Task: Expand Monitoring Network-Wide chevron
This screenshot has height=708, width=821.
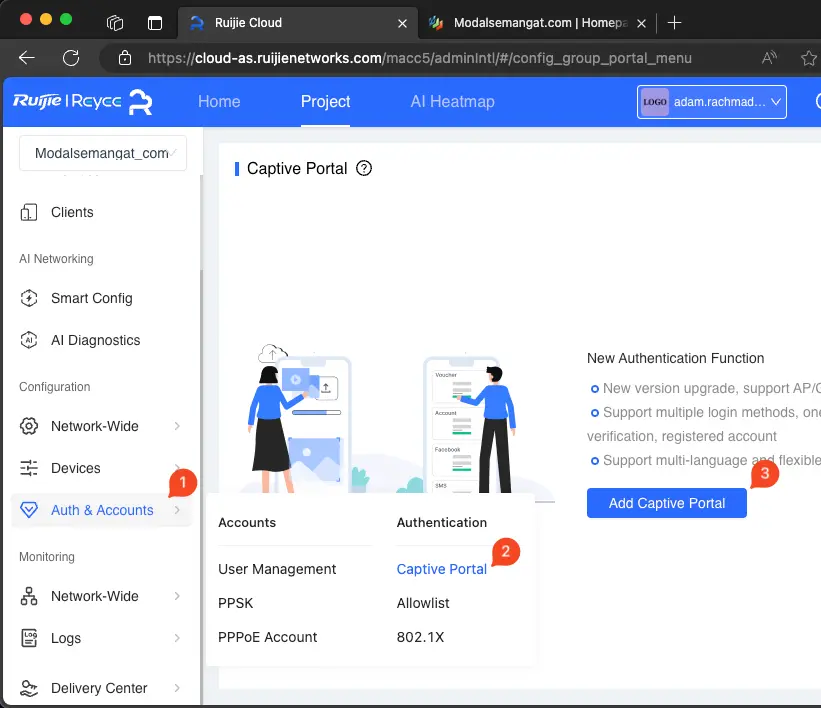Action: tap(177, 596)
